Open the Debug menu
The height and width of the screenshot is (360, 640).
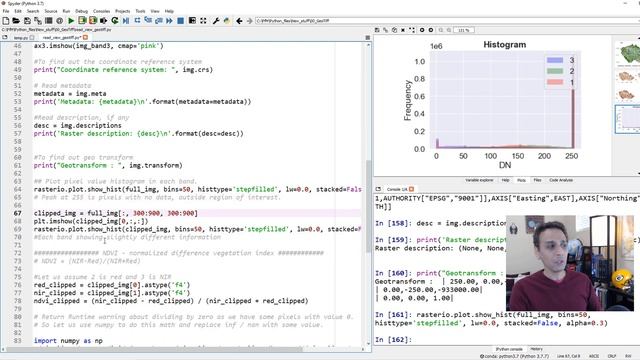pyautogui.click(x=81, y=11)
